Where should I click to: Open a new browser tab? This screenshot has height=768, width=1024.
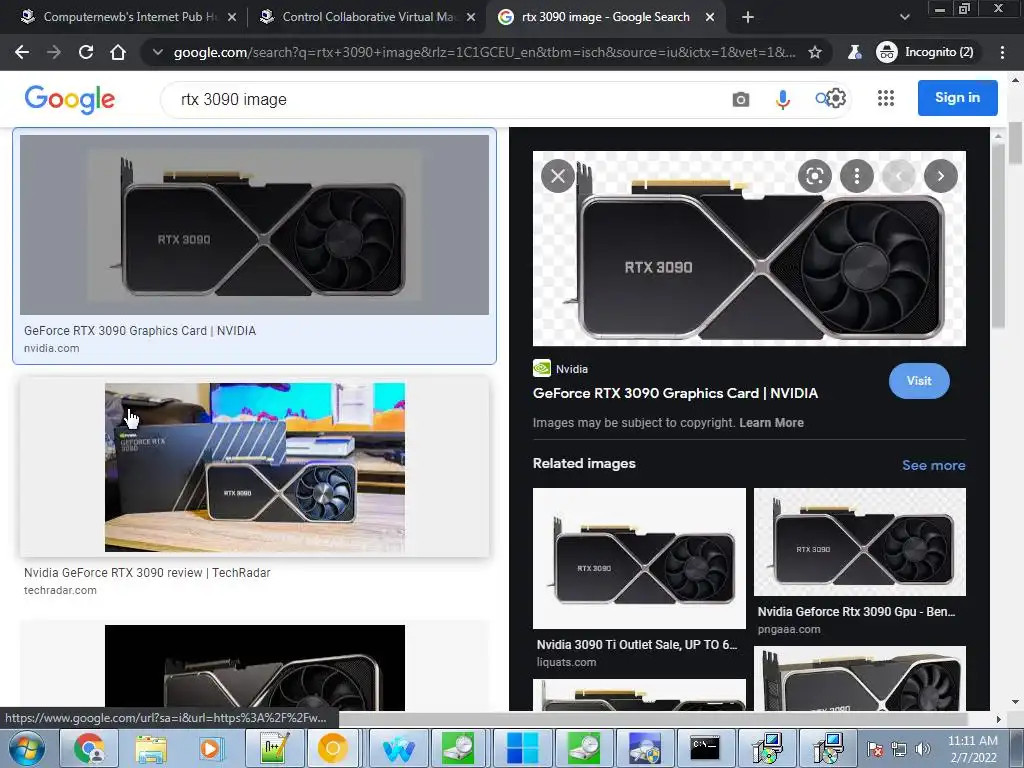[748, 17]
